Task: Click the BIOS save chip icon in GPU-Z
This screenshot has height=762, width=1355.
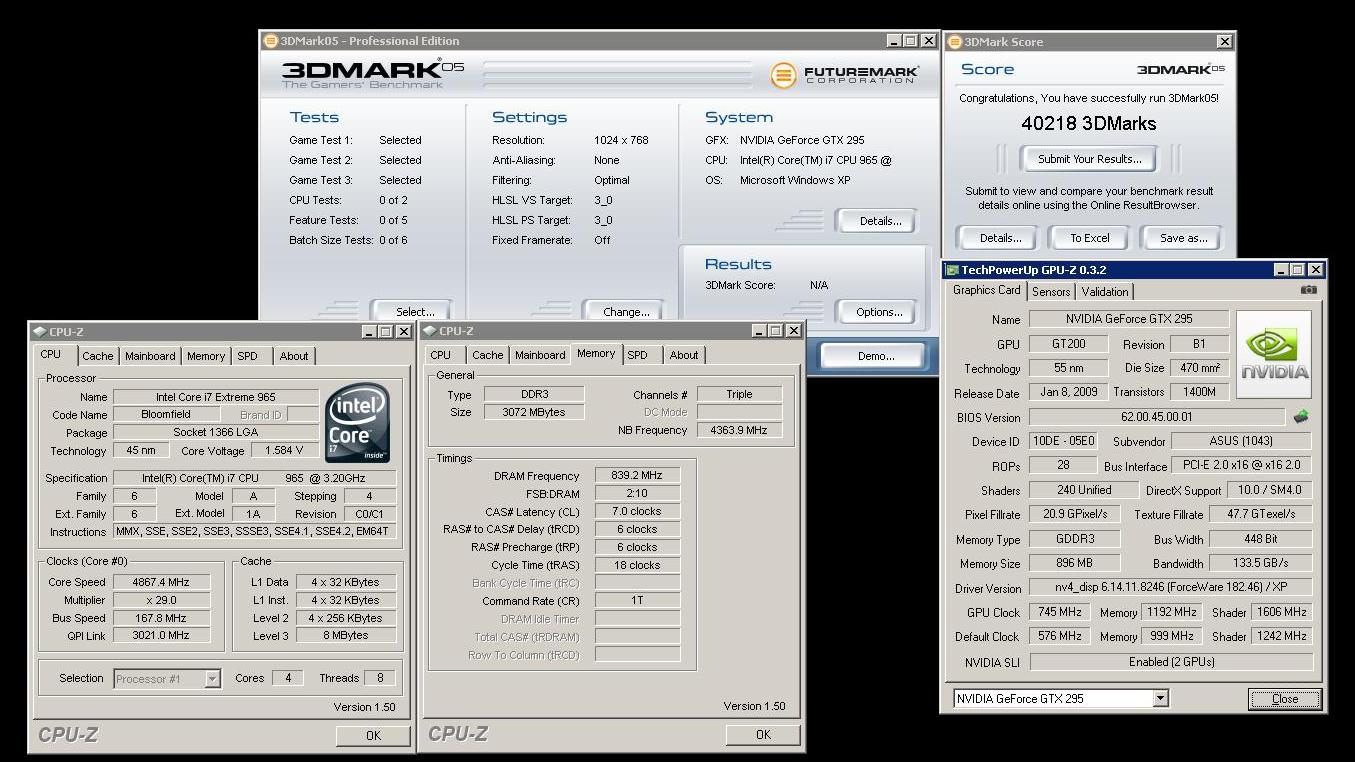Action: [1300, 417]
